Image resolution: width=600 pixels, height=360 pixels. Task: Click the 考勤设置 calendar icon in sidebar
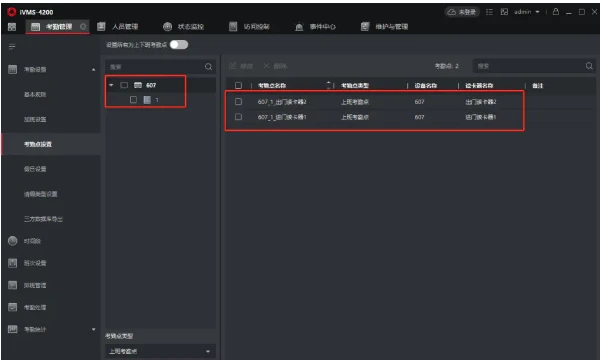pyautogui.click(x=13, y=69)
